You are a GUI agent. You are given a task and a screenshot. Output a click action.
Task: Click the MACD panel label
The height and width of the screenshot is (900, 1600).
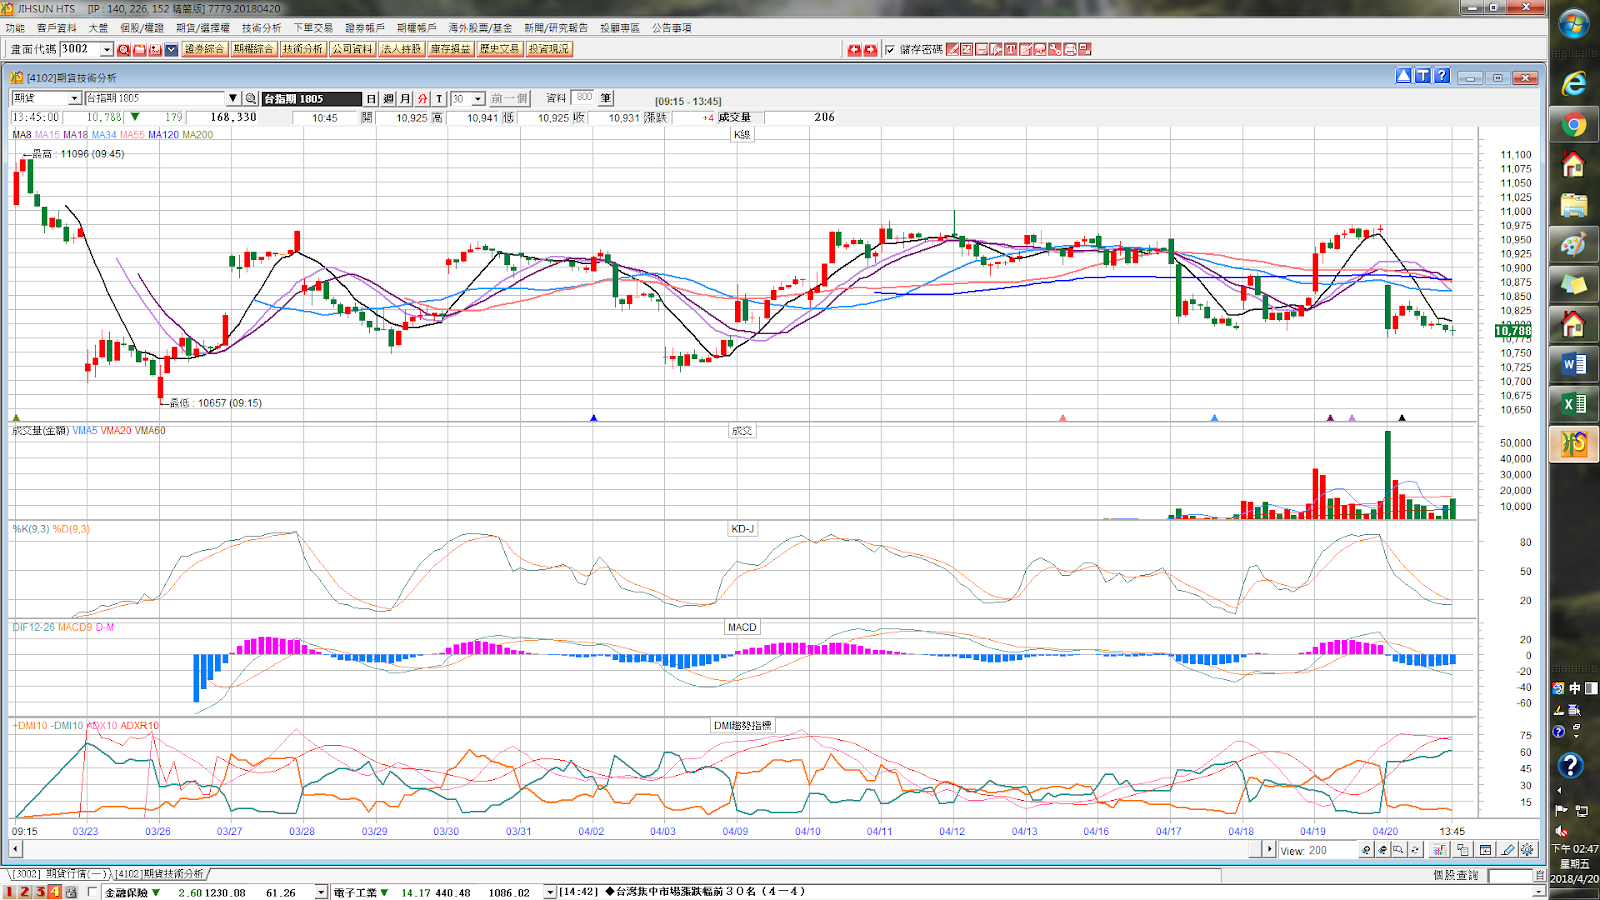coord(742,627)
